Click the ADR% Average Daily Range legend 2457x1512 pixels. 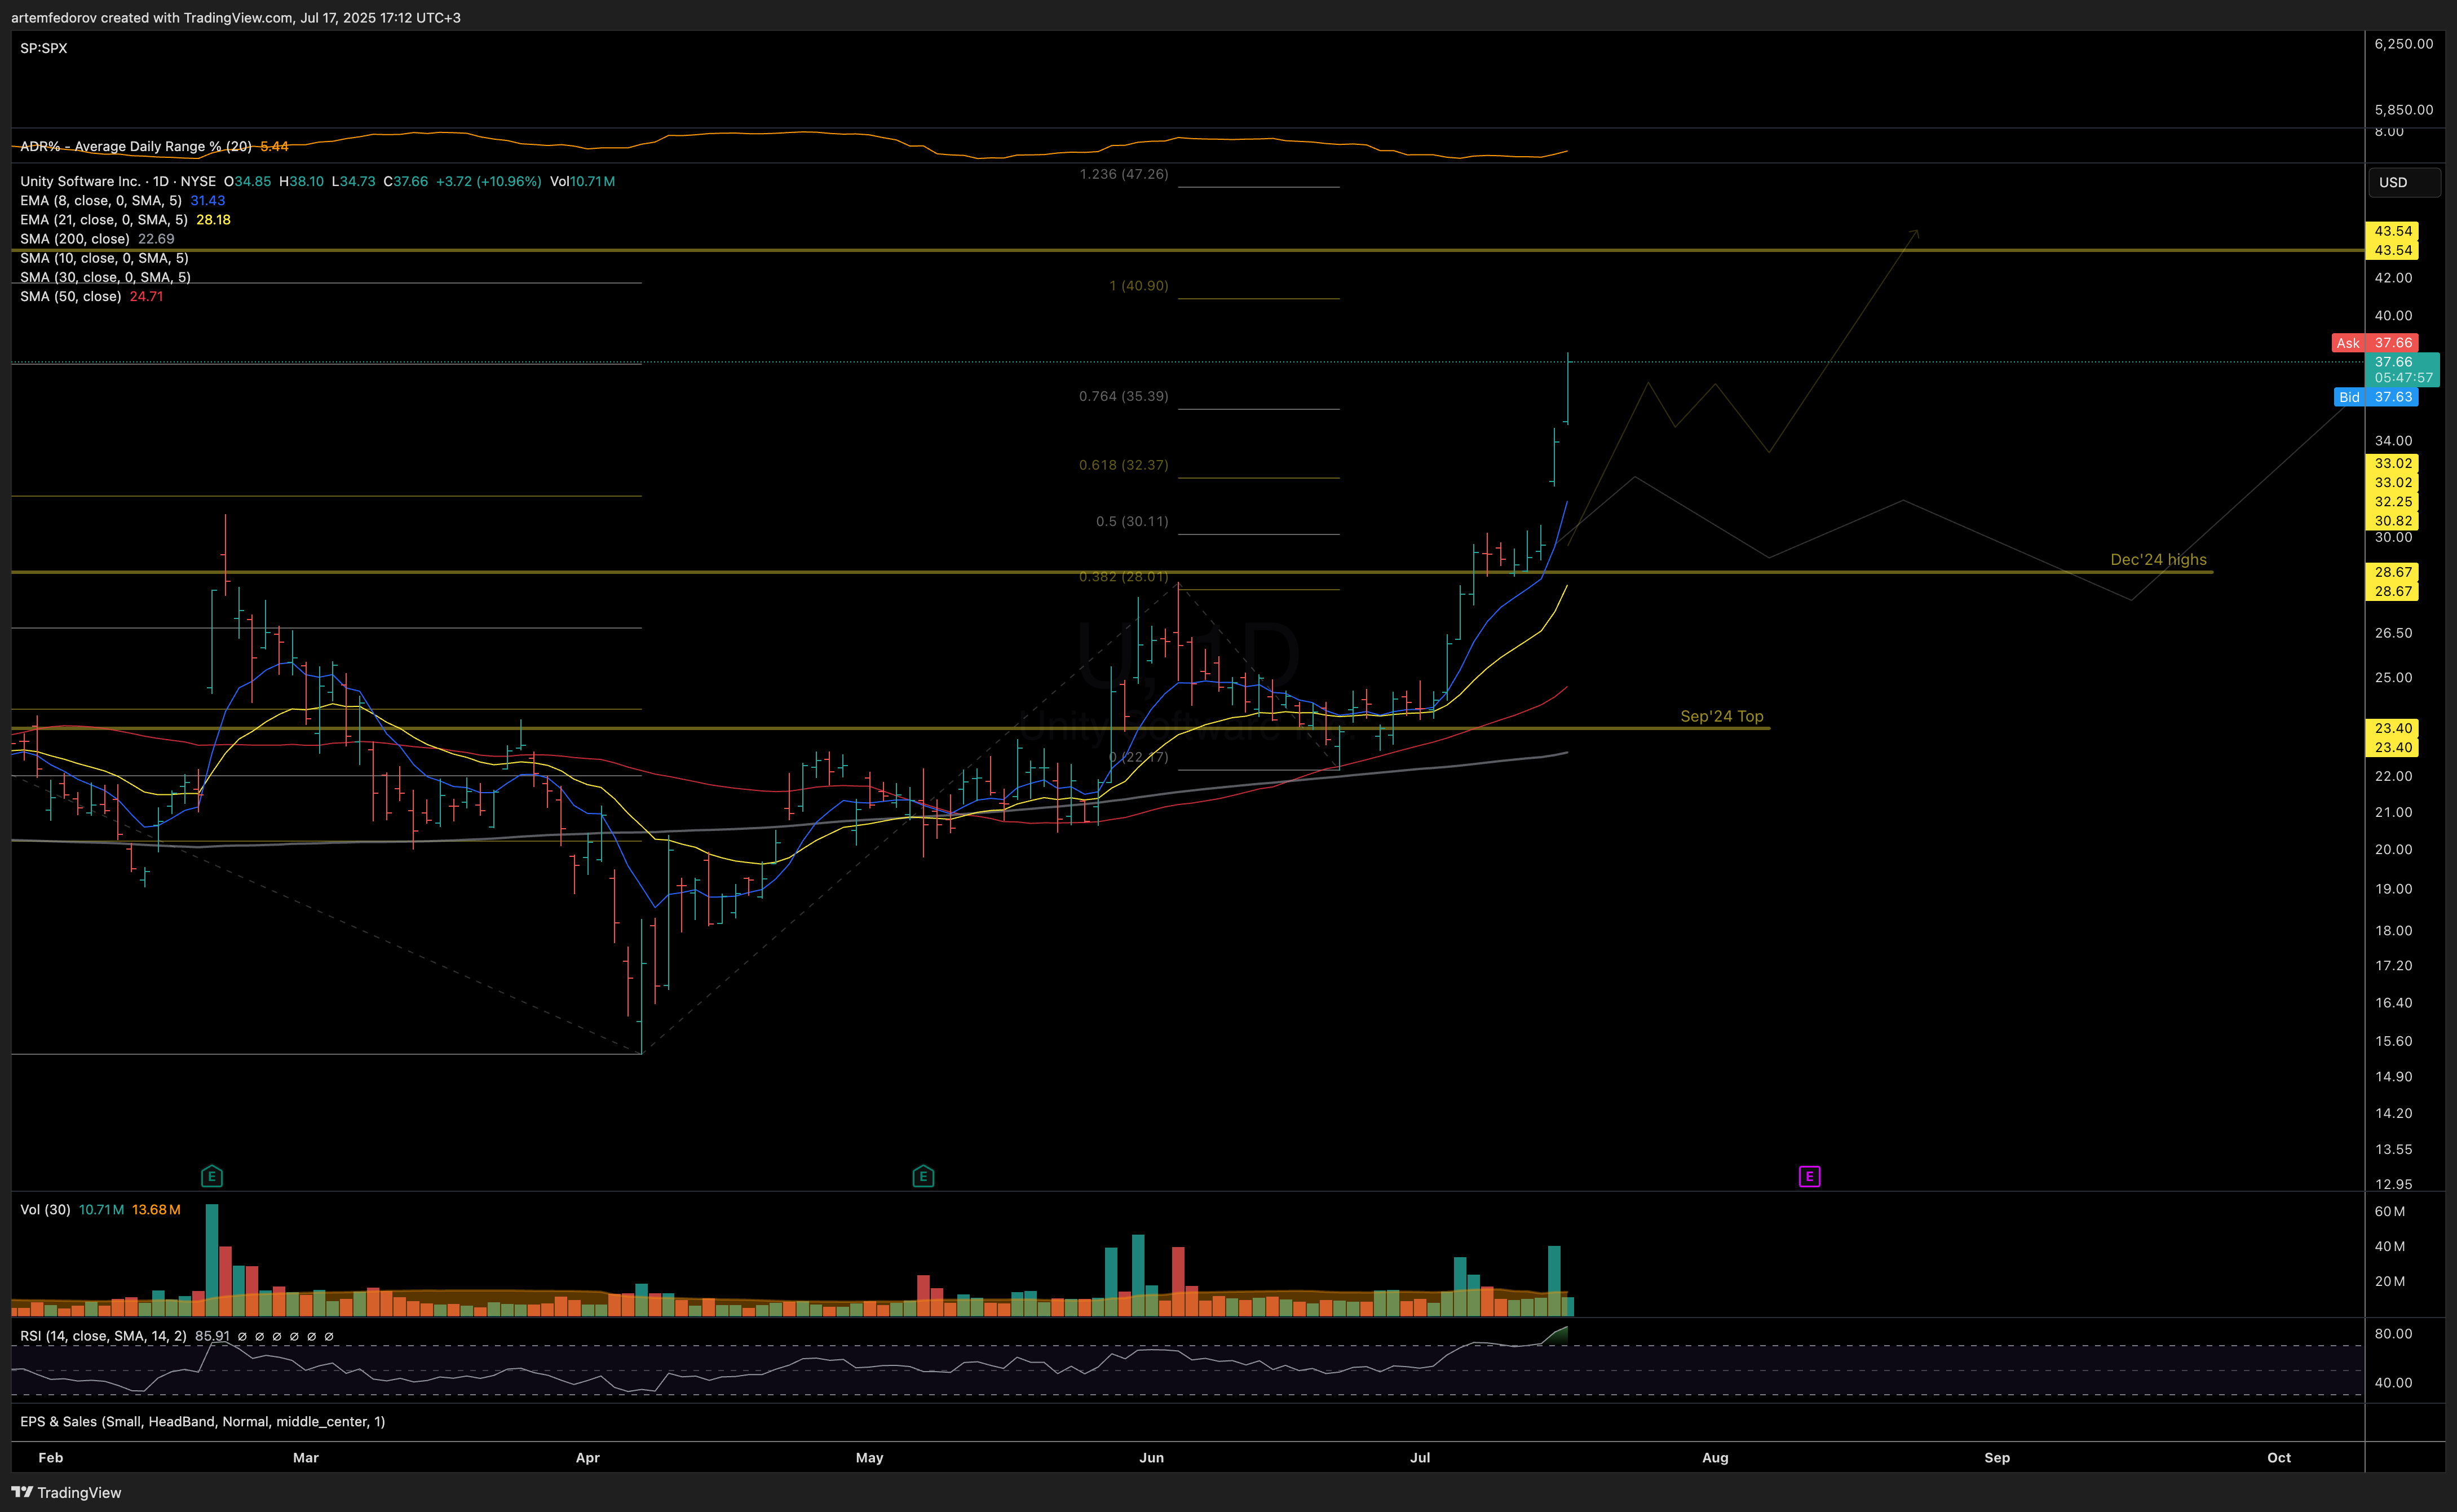(136, 146)
